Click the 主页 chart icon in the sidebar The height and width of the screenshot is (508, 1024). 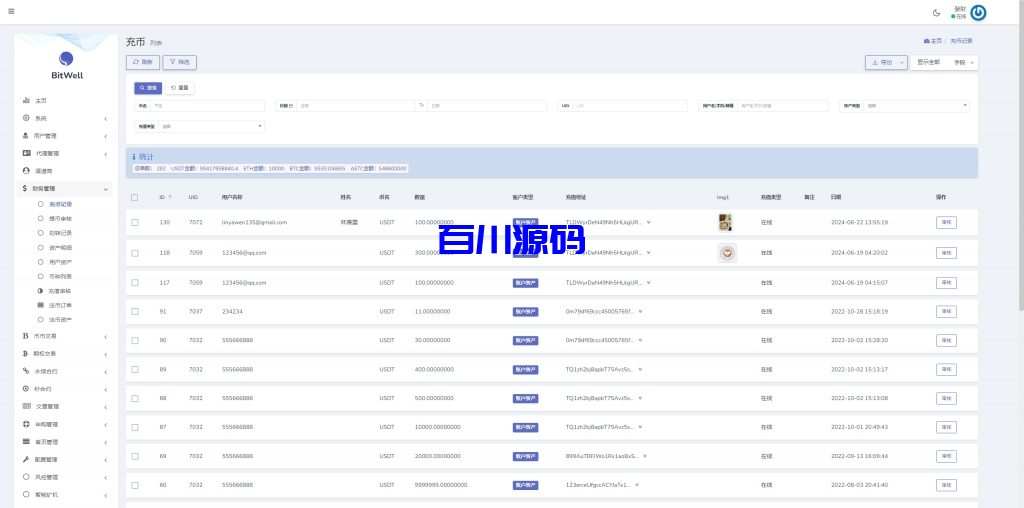coord(26,101)
